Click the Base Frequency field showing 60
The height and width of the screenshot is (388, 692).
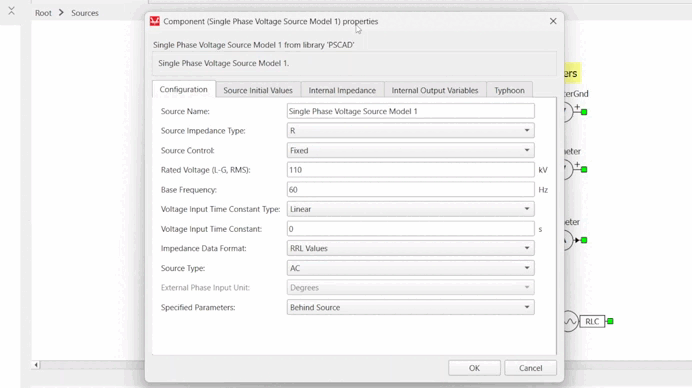click(x=410, y=190)
